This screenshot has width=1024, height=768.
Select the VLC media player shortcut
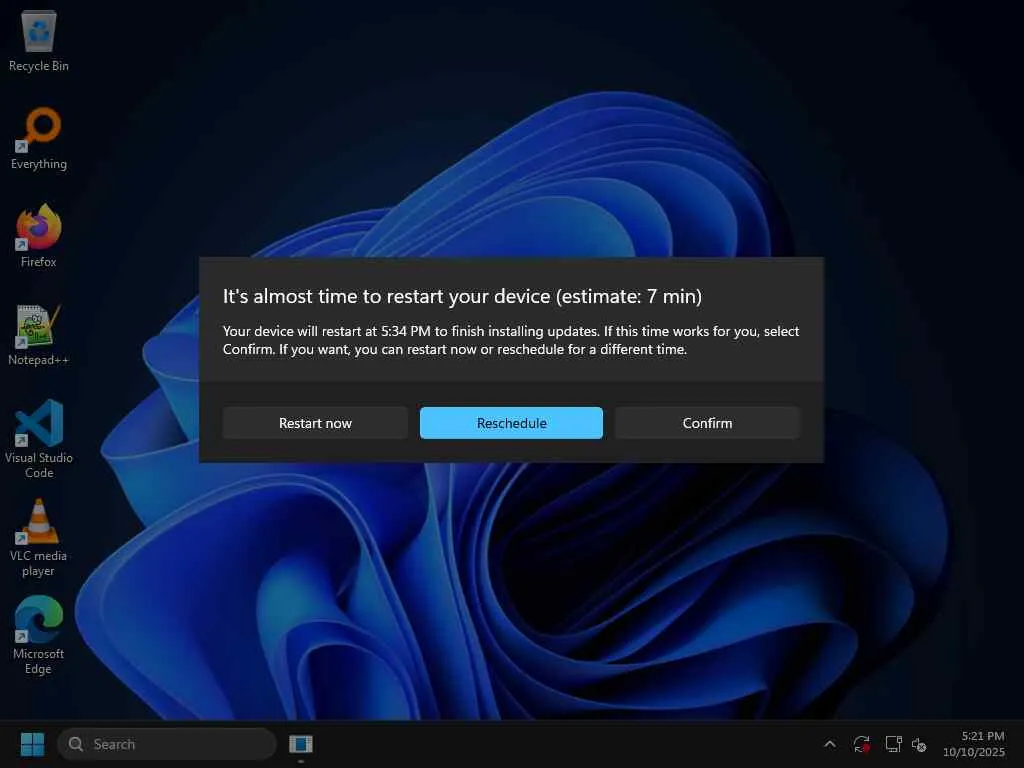click(39, 538)
